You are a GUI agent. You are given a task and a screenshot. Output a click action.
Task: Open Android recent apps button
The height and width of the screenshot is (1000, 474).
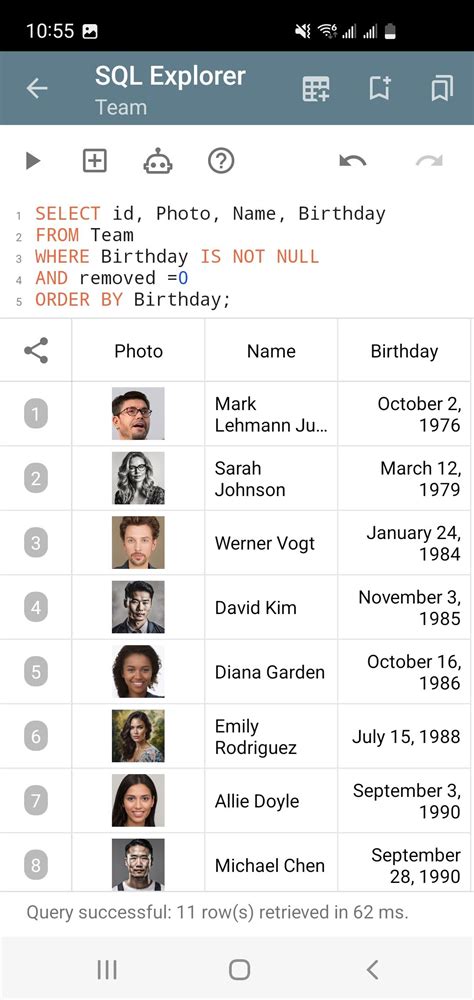click(107, 969)
